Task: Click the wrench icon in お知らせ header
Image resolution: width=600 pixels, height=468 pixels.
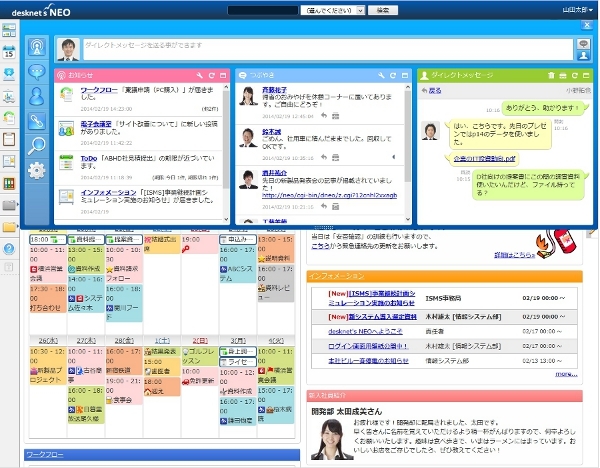Action: pyautogui.click(x=199, y=75)
